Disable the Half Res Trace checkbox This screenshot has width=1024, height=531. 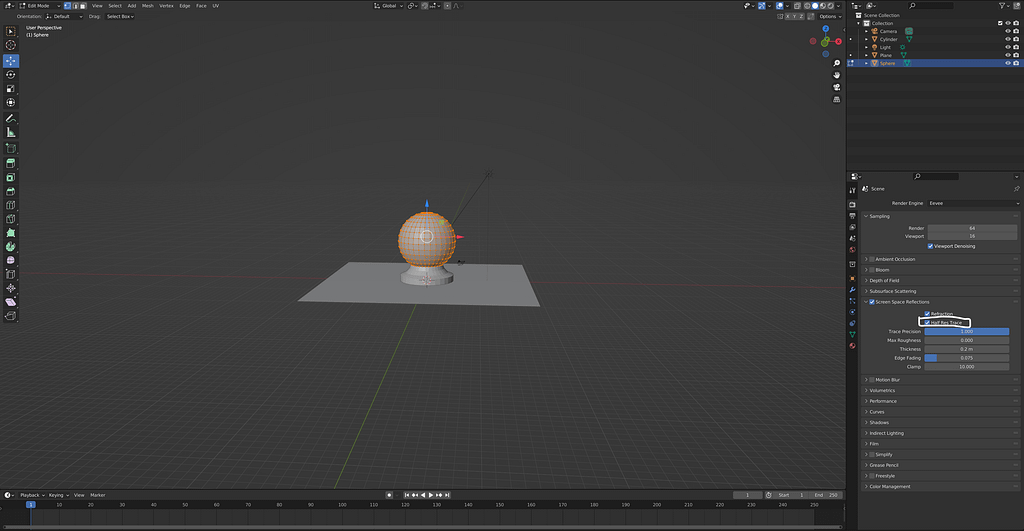coord(927,323)
